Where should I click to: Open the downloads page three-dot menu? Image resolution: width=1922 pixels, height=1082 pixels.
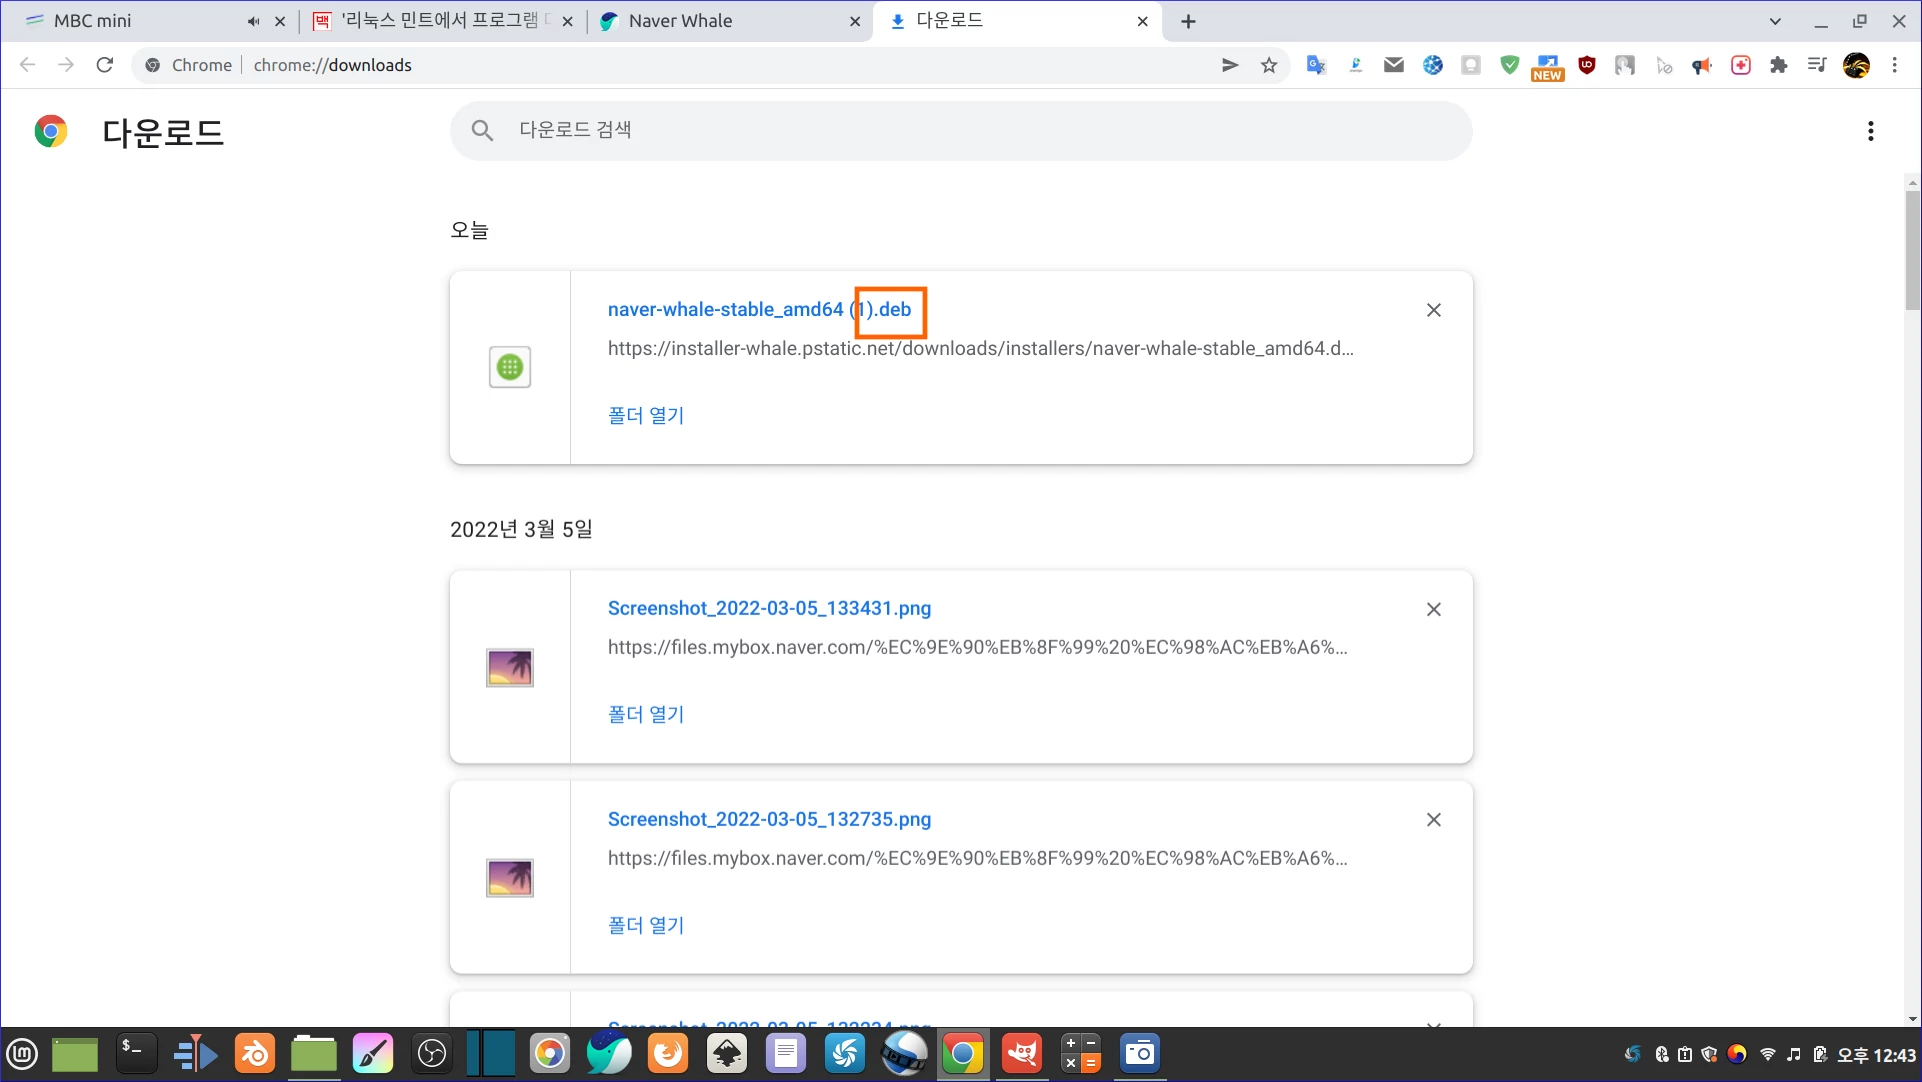[x=1870, y=131]
